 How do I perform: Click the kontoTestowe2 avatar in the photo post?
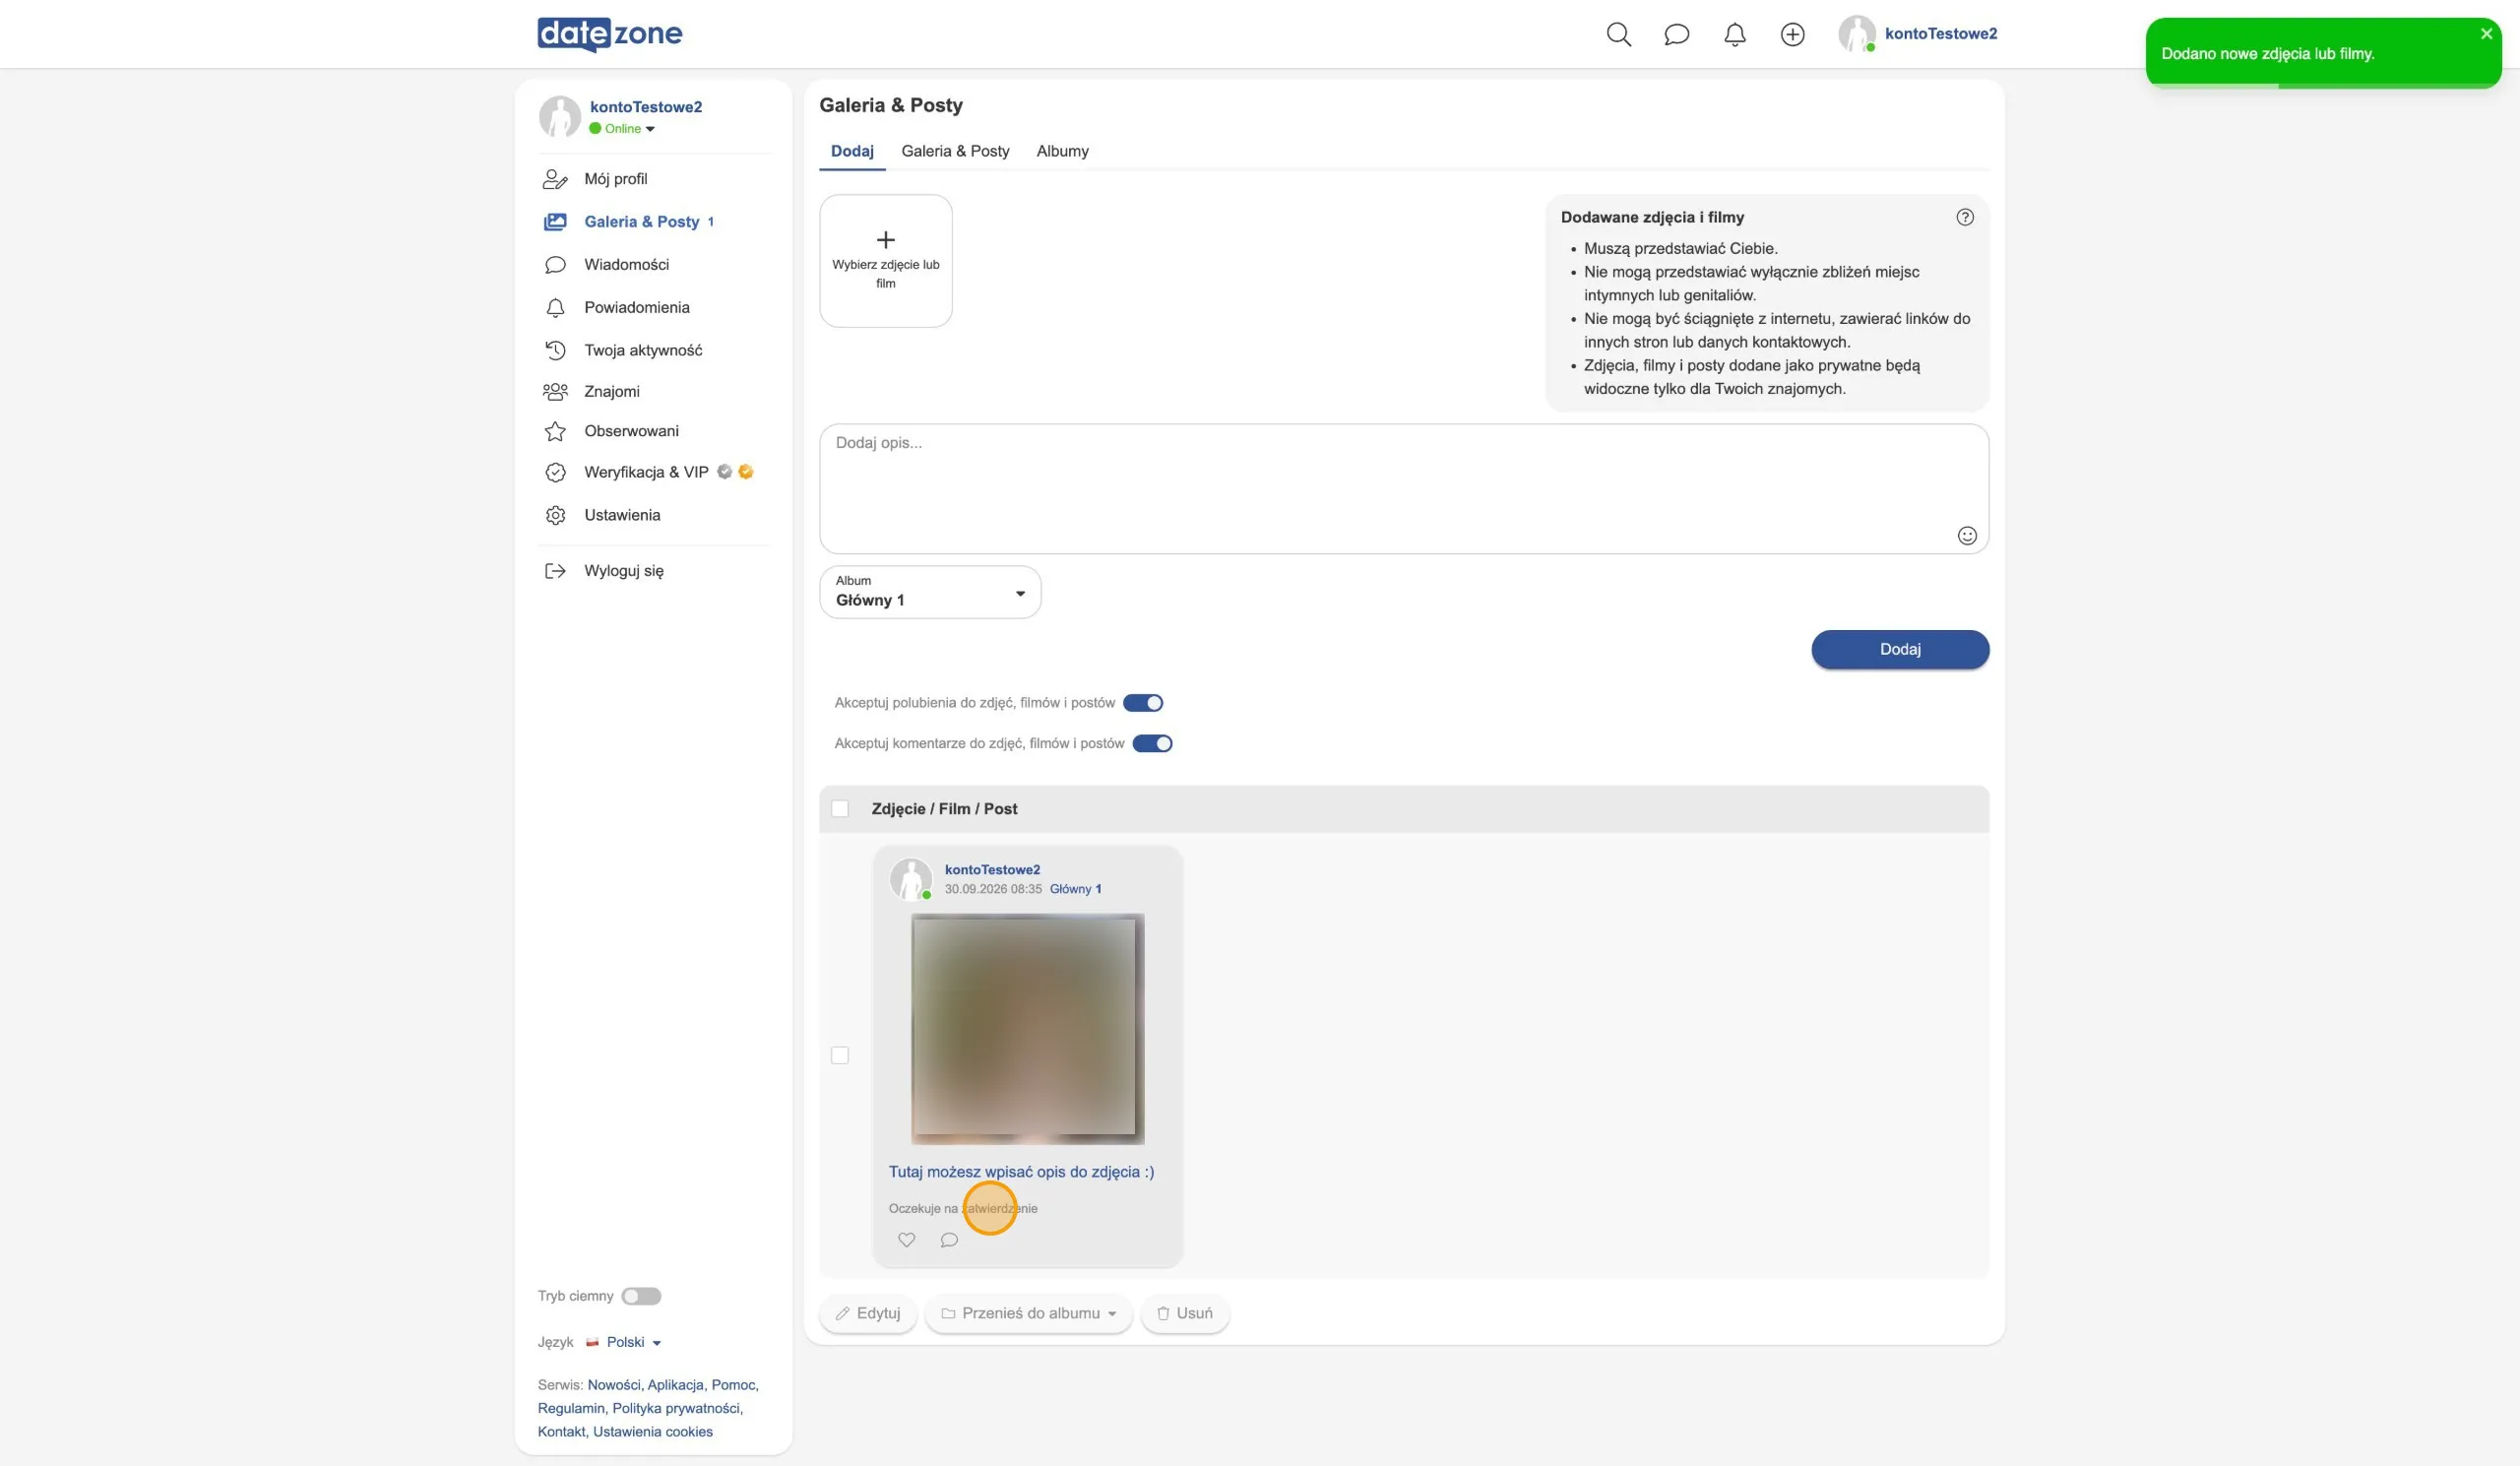click(x=910, y=879)
